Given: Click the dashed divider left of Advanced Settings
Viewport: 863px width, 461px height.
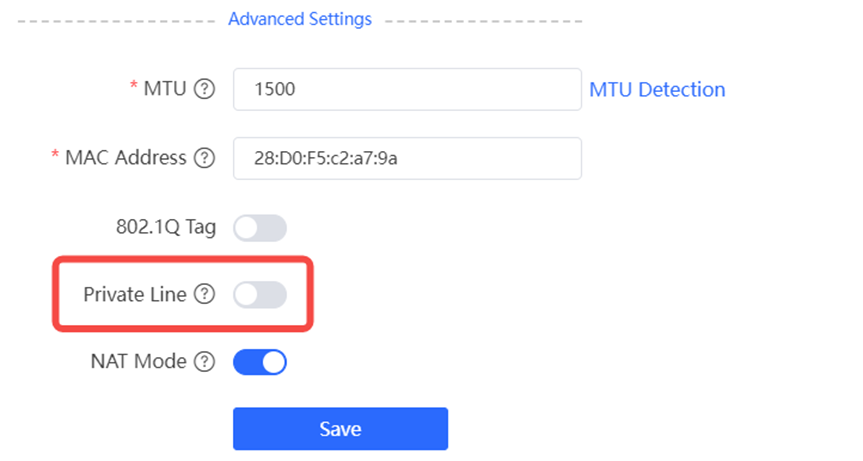Looking at the screenshot, I should tap(117, 21).
